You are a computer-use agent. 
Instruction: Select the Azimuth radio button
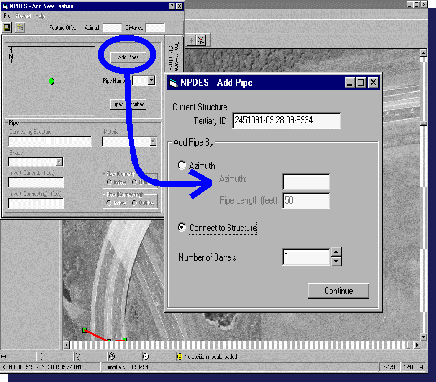click(182, 165)
